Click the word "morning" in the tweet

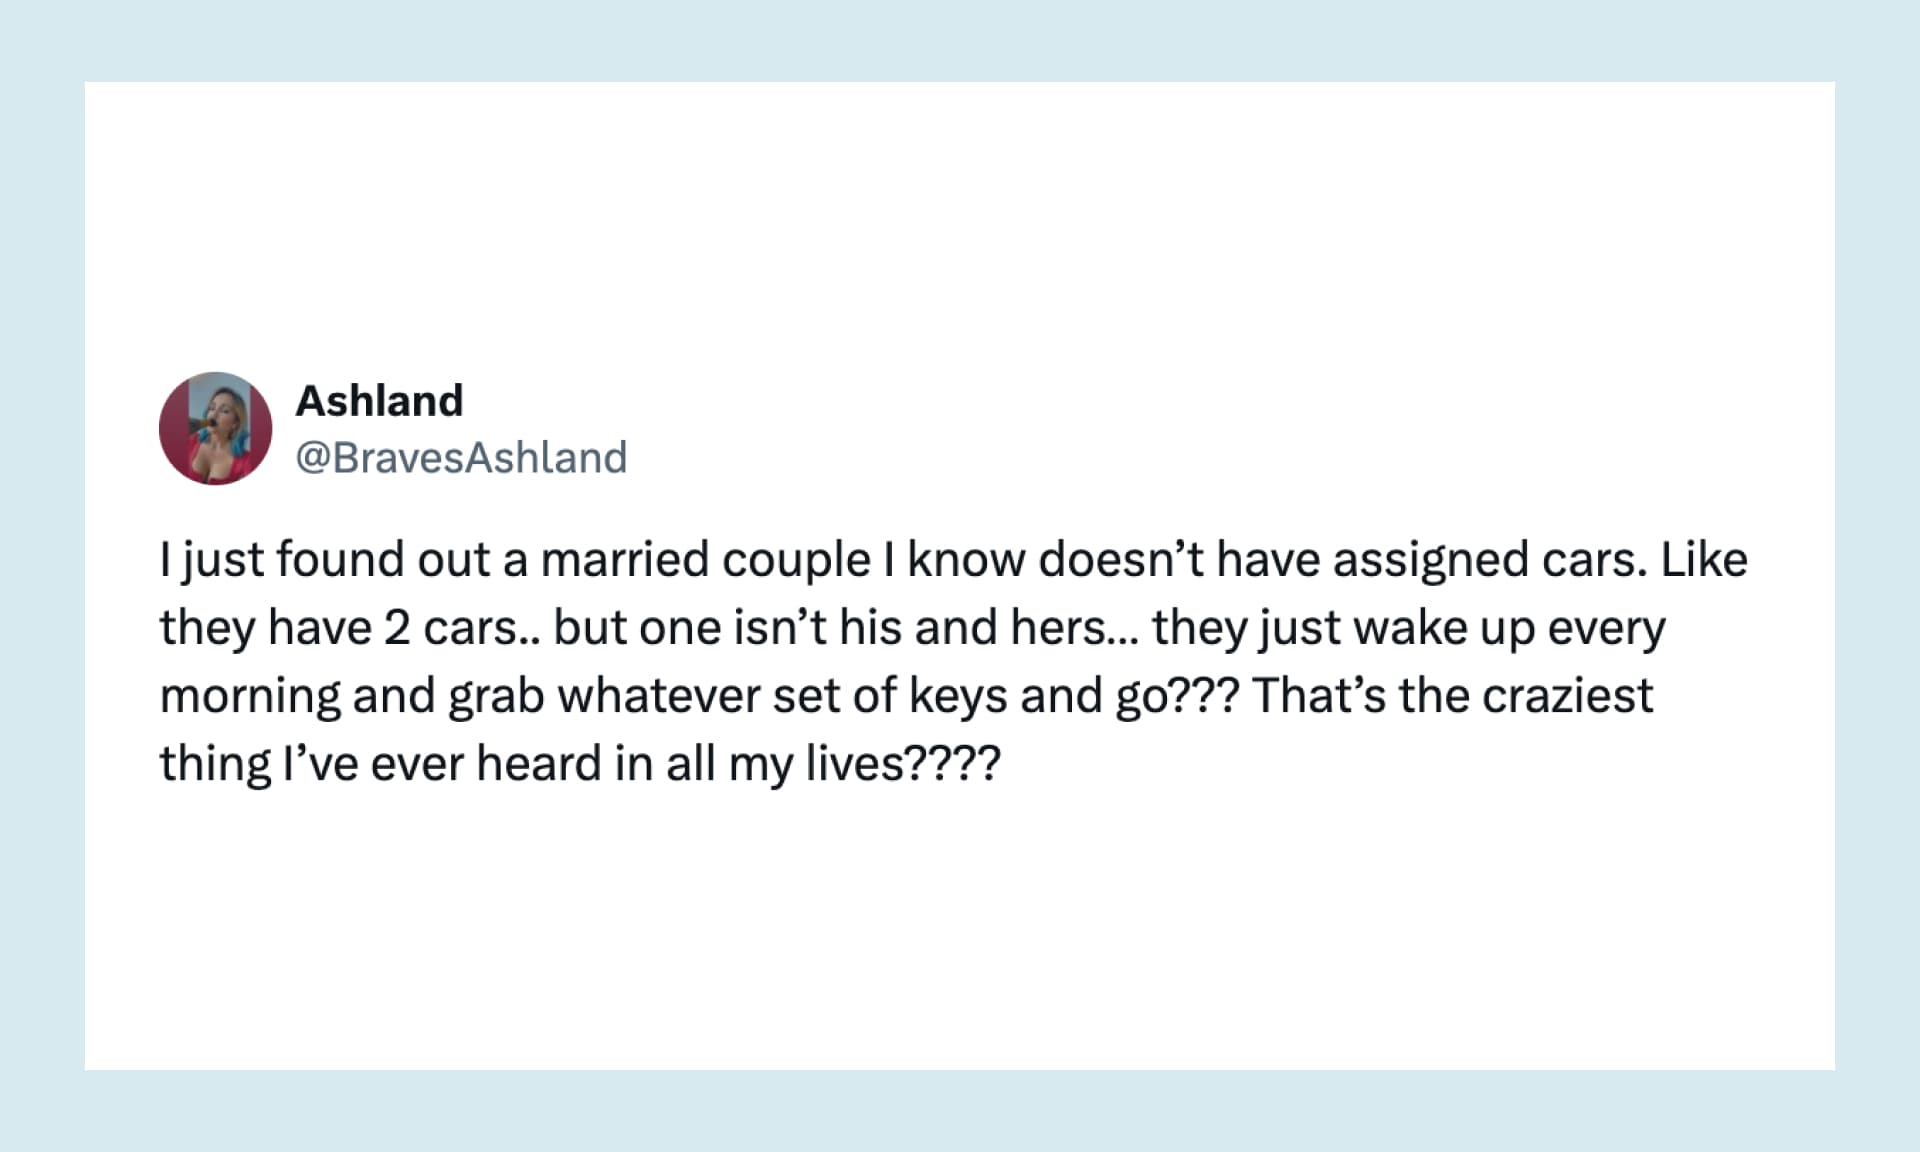click(x=249, y=696)
